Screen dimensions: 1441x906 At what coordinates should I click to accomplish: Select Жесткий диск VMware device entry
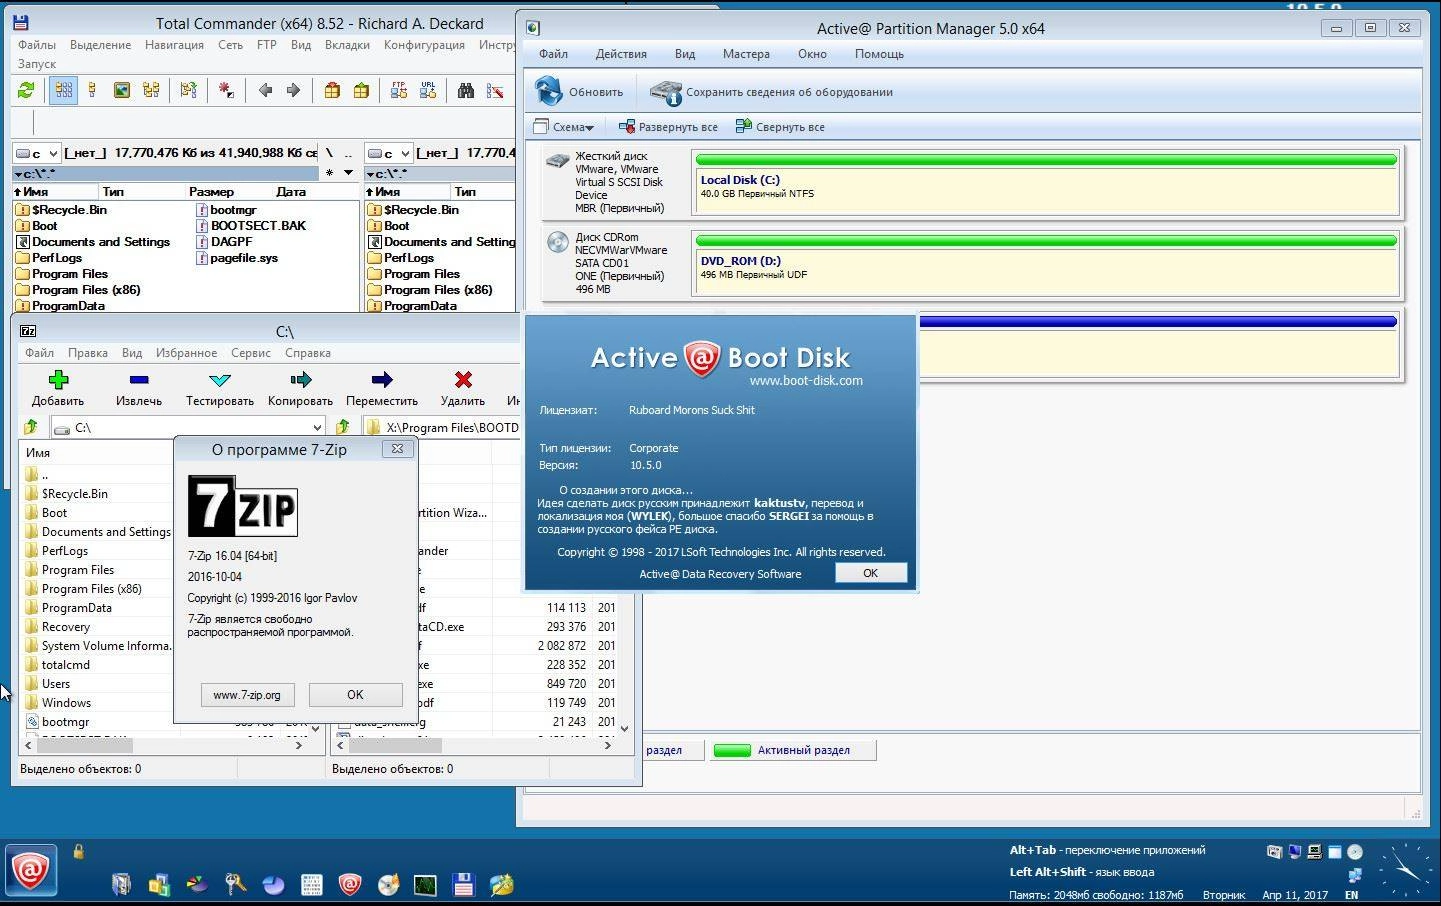615,181
